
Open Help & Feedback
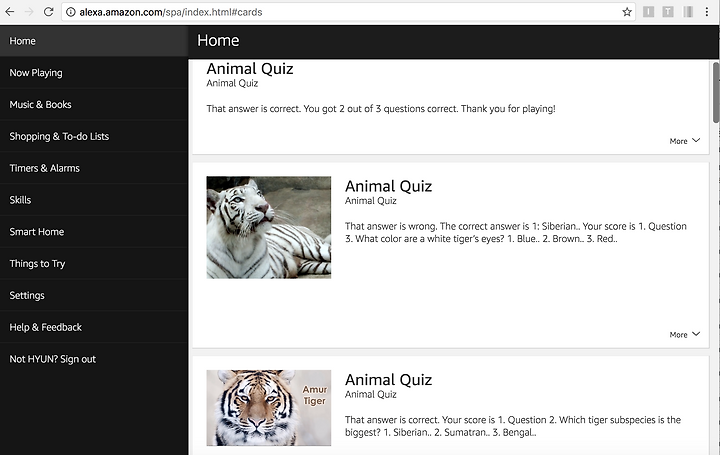[x=94, y=327]
